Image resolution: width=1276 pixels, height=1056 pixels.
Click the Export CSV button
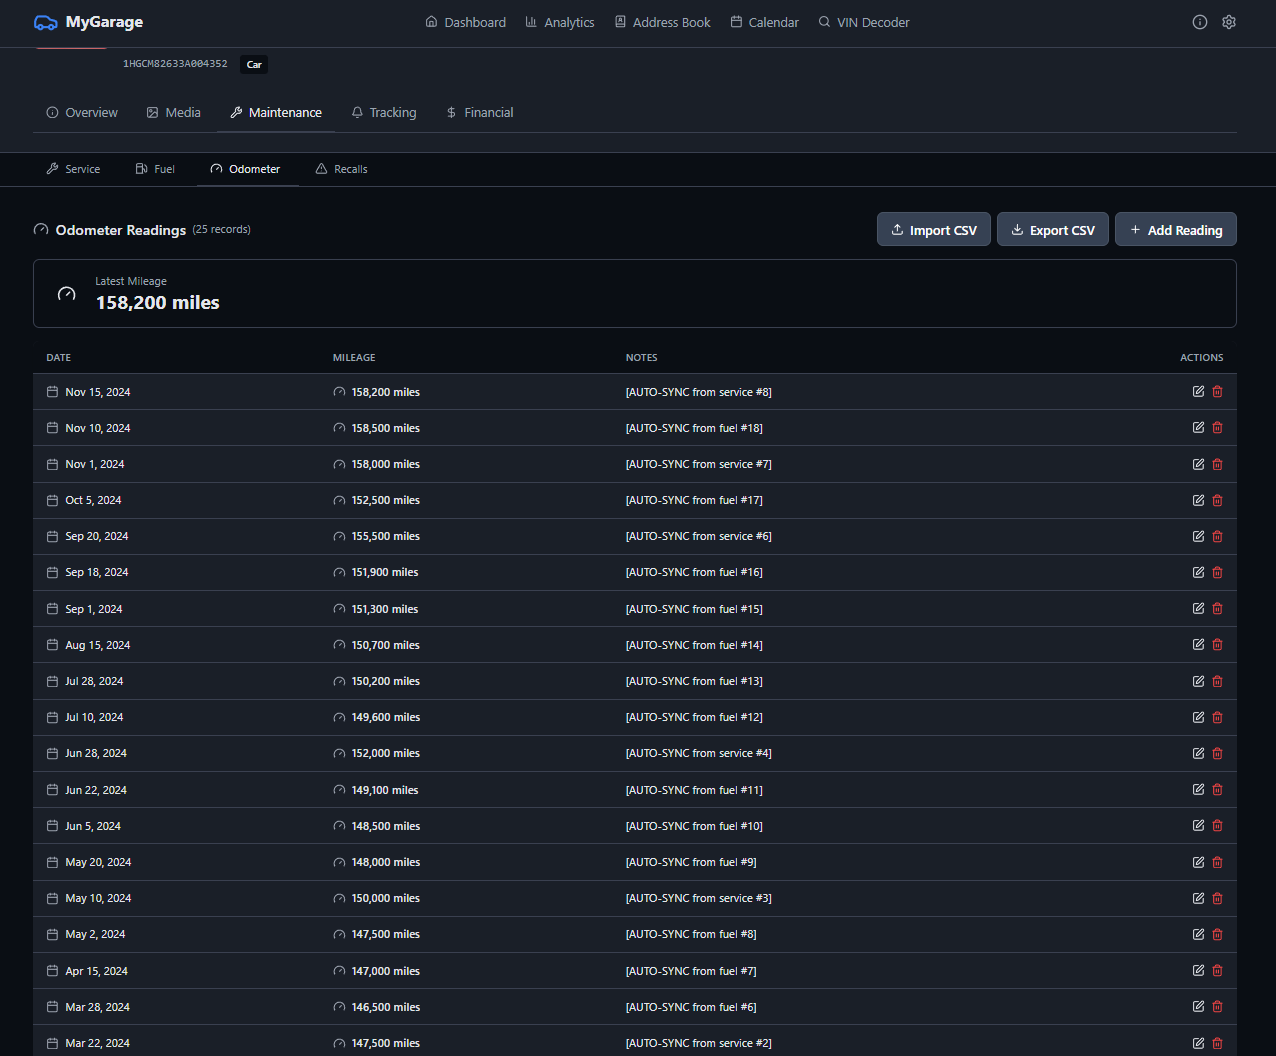[x=1052, y=230]
